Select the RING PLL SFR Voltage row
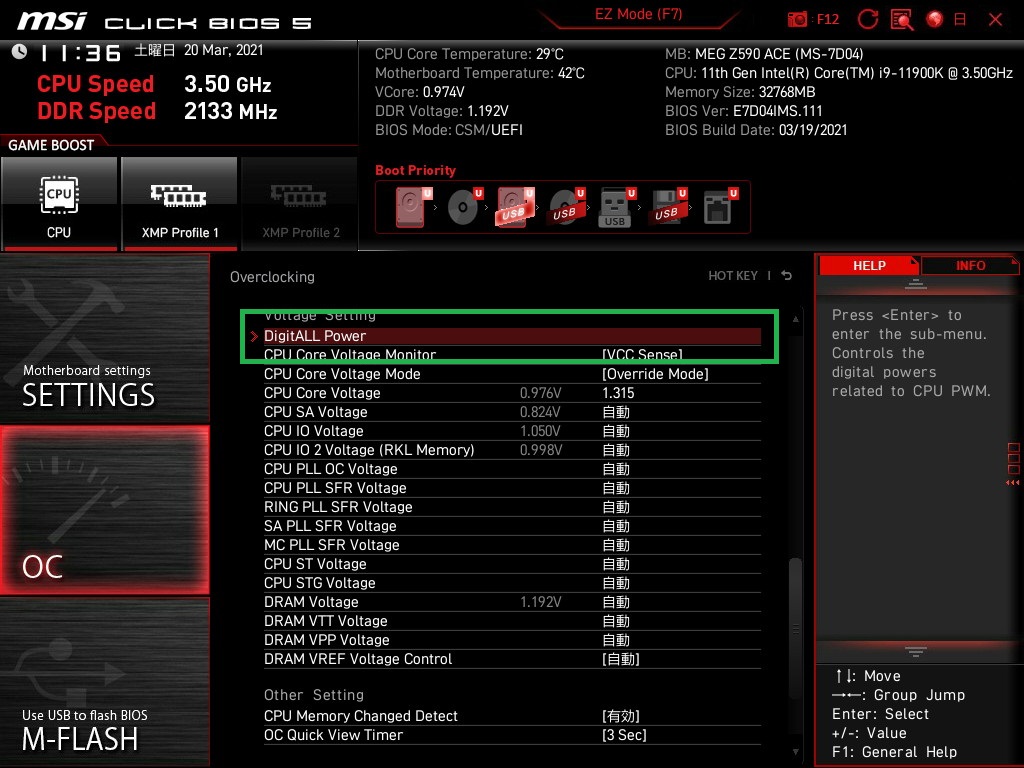The width and height of the screenshot is (1024, 768). 512,506
